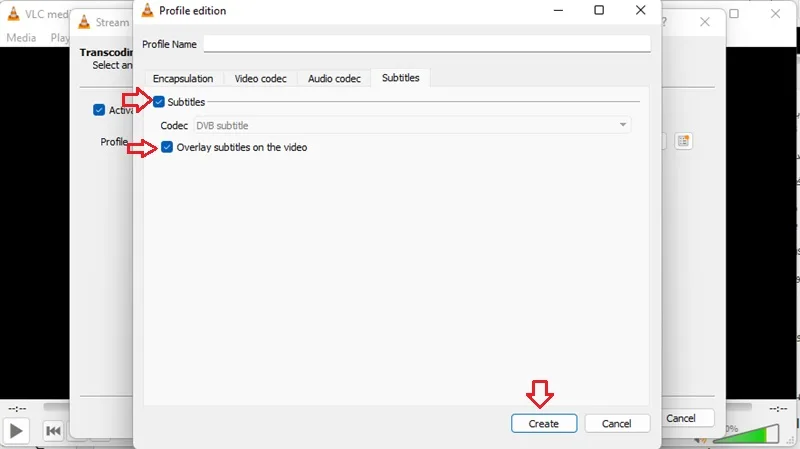Click the play button in VLC main window
This screenshot has height=449, width=800.
[x=16, y=431]
